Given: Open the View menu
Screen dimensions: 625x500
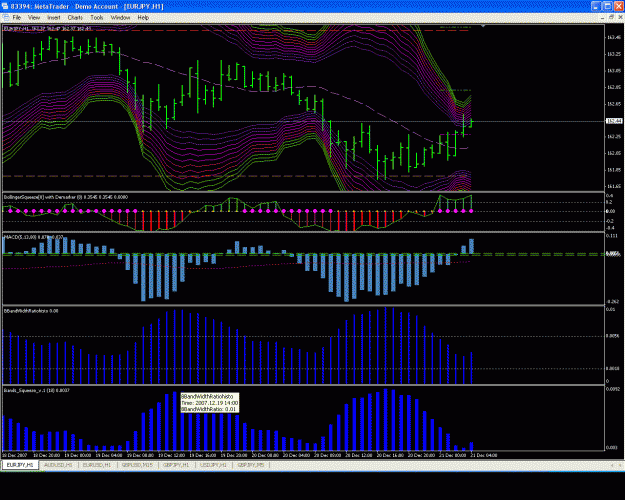Looking at the screenshot, I should (34, 18).
